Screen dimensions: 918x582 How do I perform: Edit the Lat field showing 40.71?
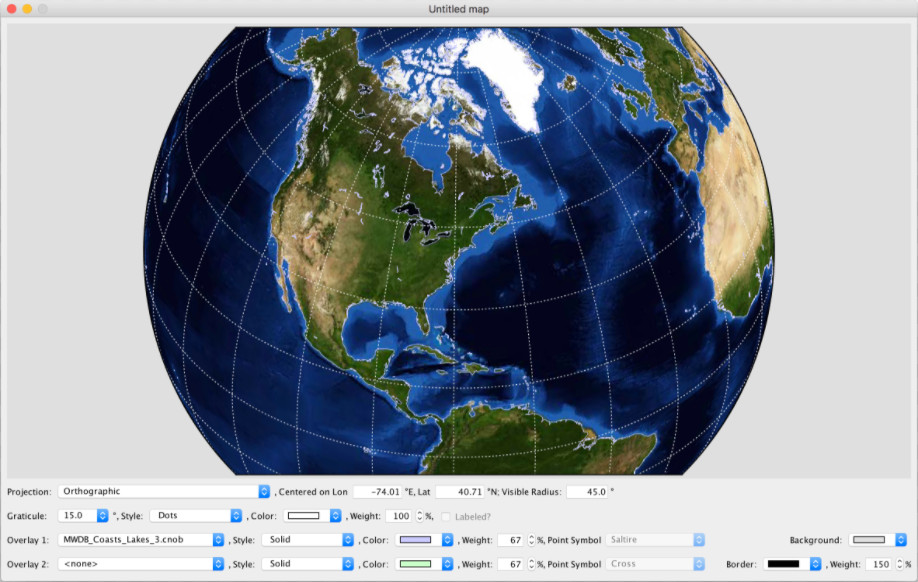[460, 492]
